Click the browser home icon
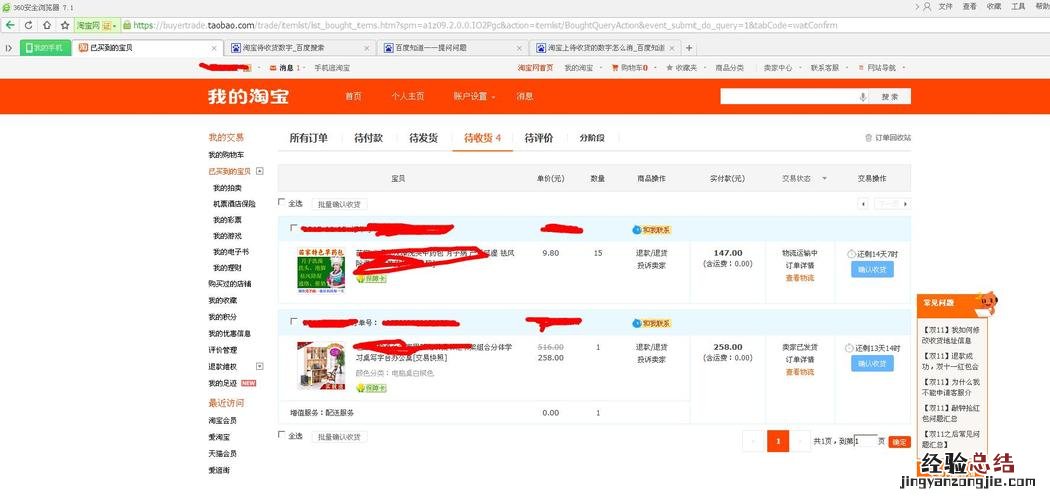Viewport: 1050px width, 500px height. [x=44, y=25]
